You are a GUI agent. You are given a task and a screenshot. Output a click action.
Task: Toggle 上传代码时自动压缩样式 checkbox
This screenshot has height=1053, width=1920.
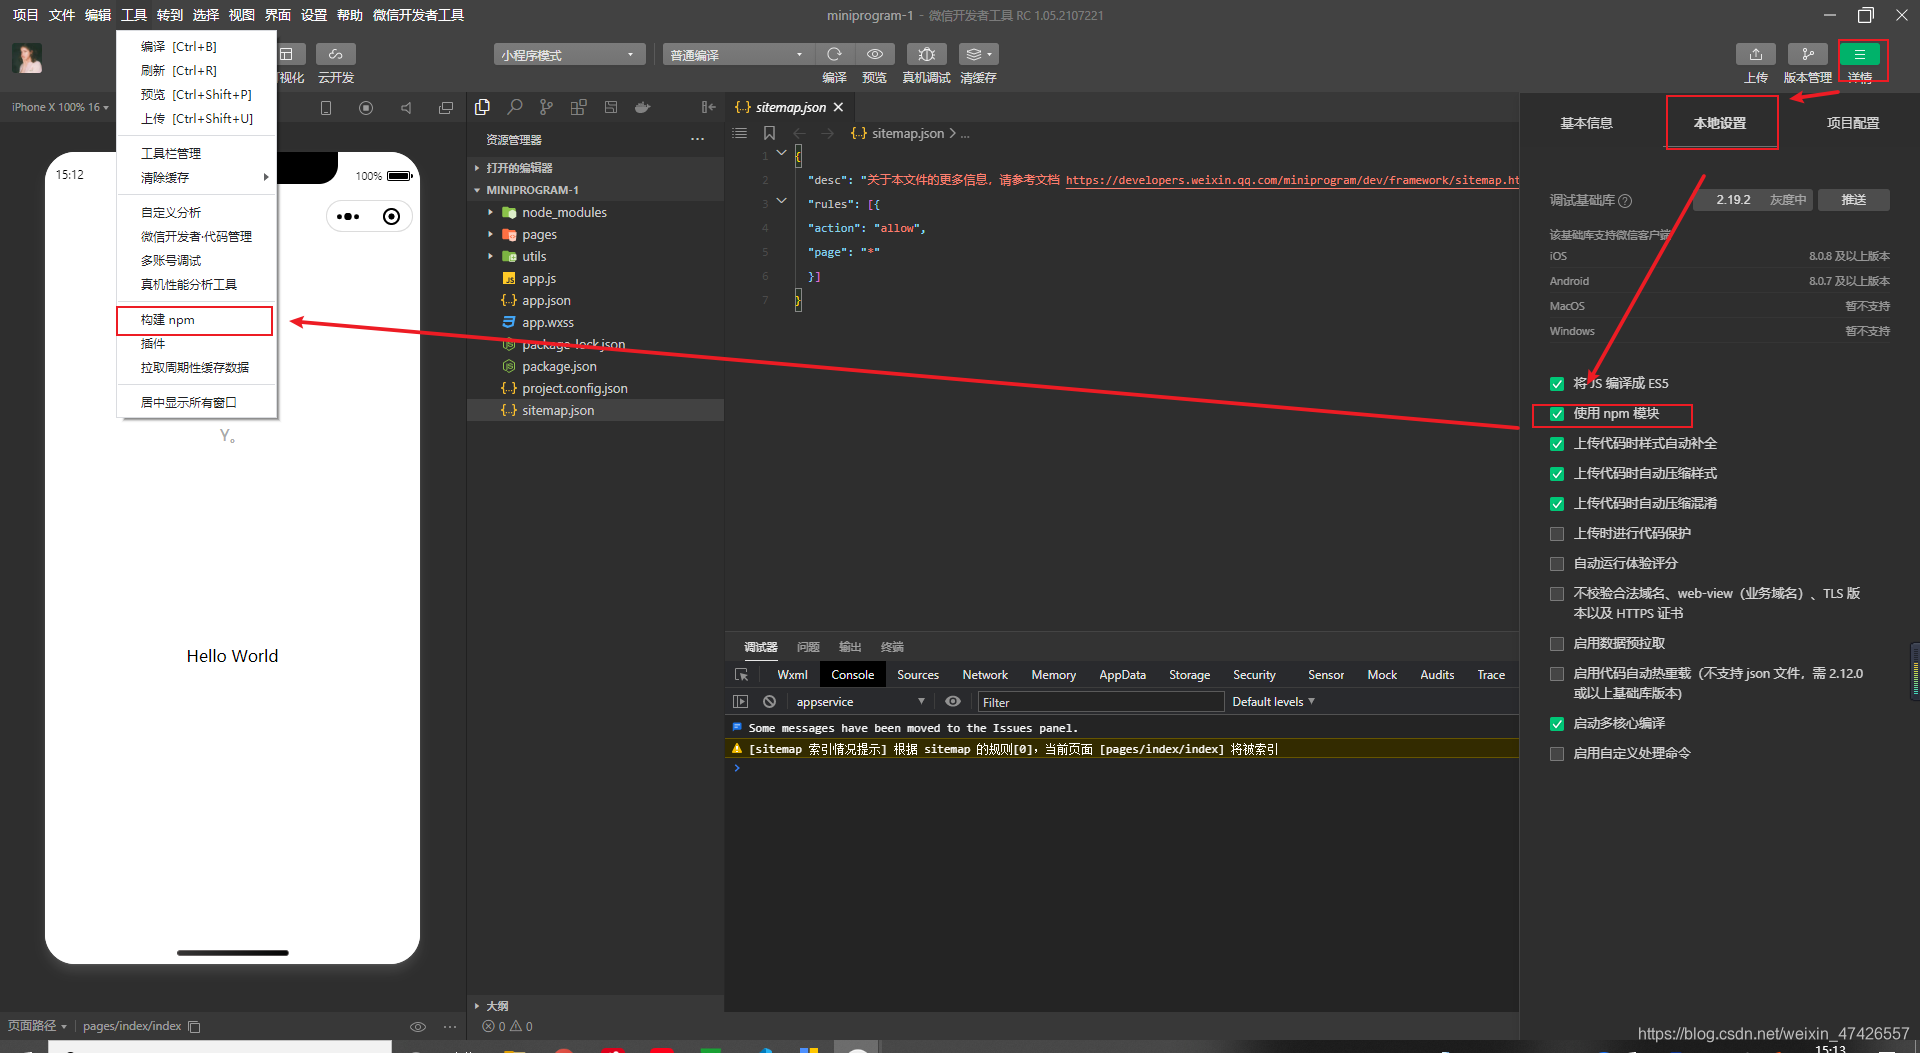click(x=1557, y=474)
